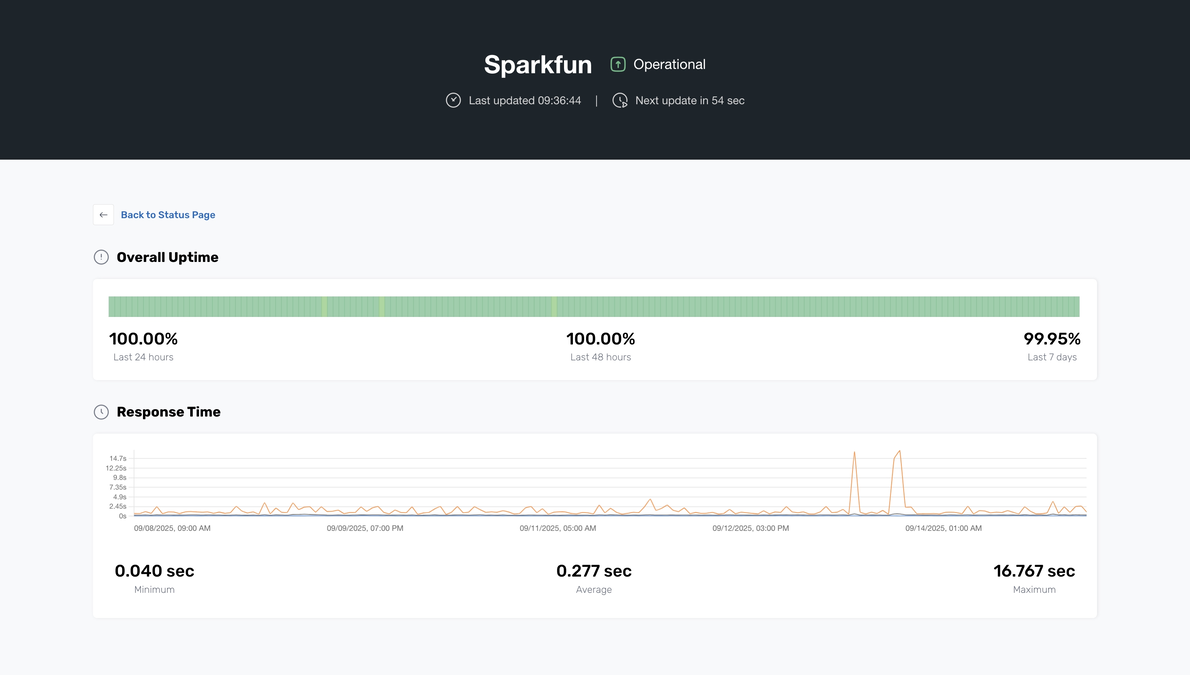Select the 16.767 sec Maximum value
Viewport: 1190px width, 675px height.
[1034, 570]
